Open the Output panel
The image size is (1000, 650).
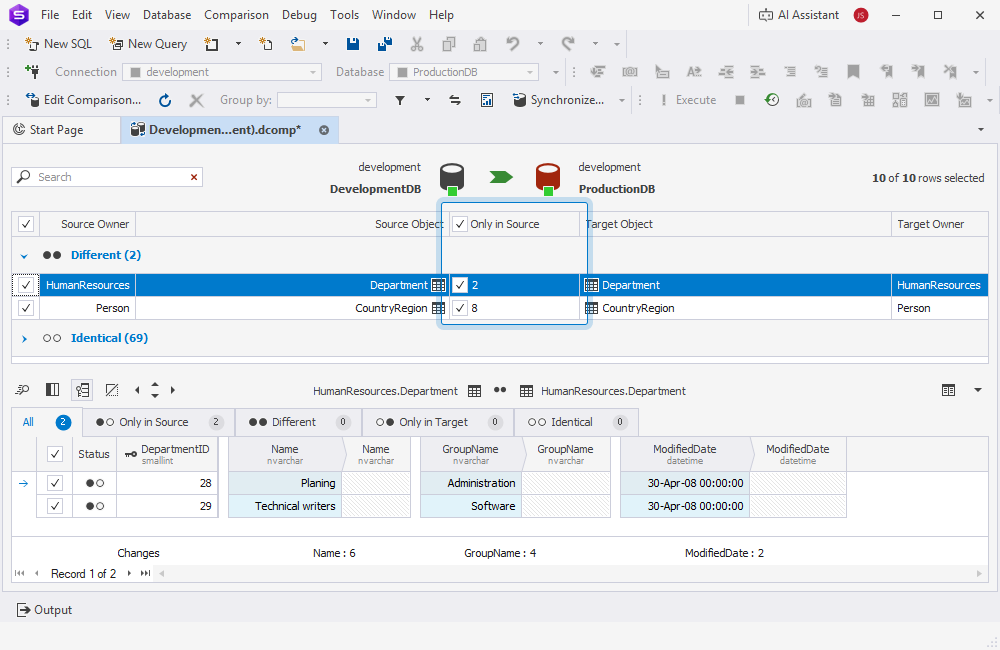click(x=45, y=610)
